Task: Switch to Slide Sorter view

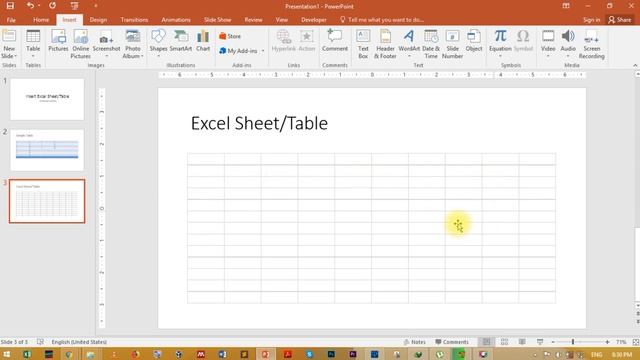Action: click(x=504, y=342)
